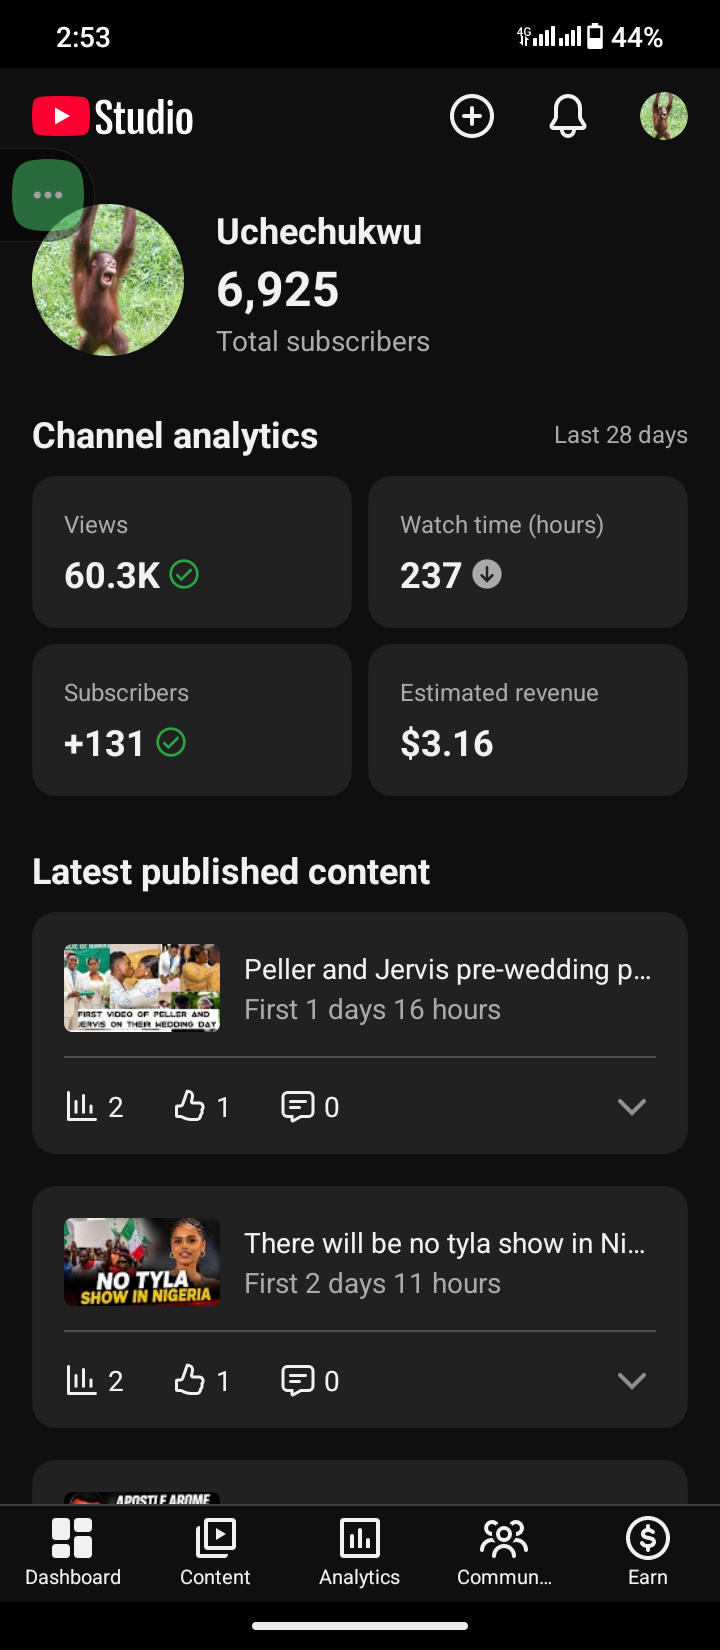Open notifications bell icon
Viewport: 720px width, 1650px height.
568,117
